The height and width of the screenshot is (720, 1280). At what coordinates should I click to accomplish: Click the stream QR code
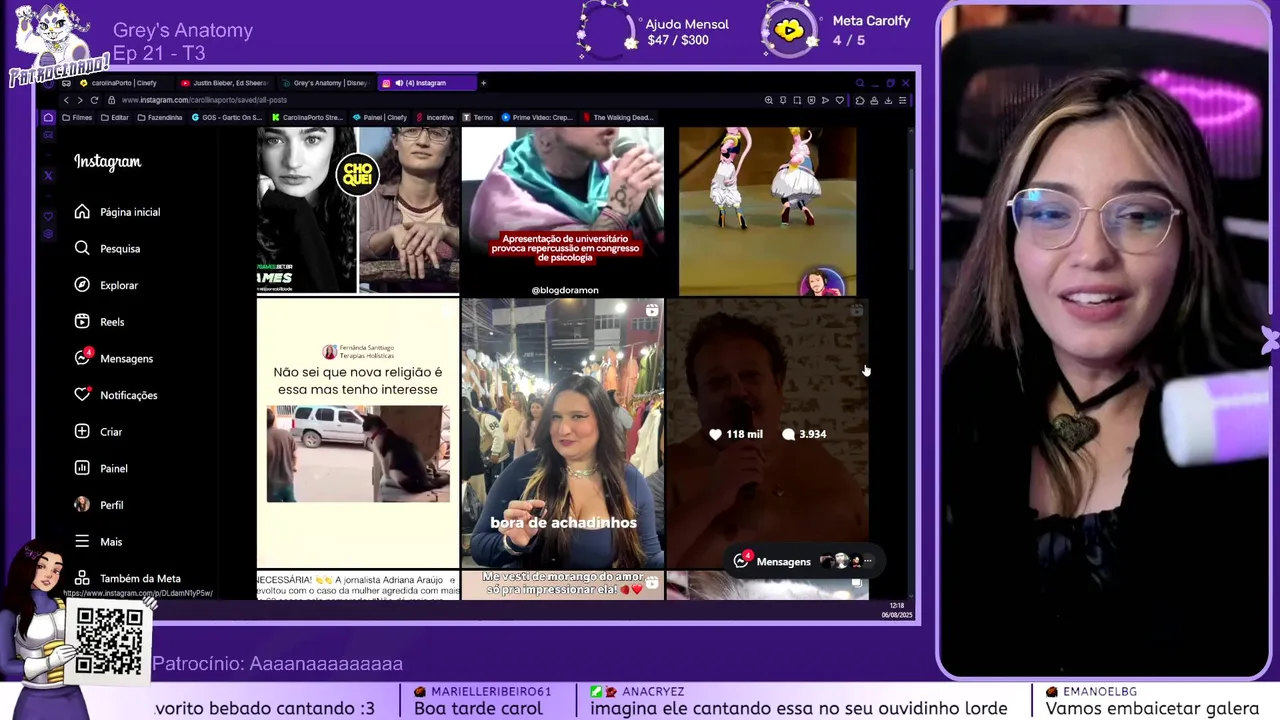(x=109, y=641)
